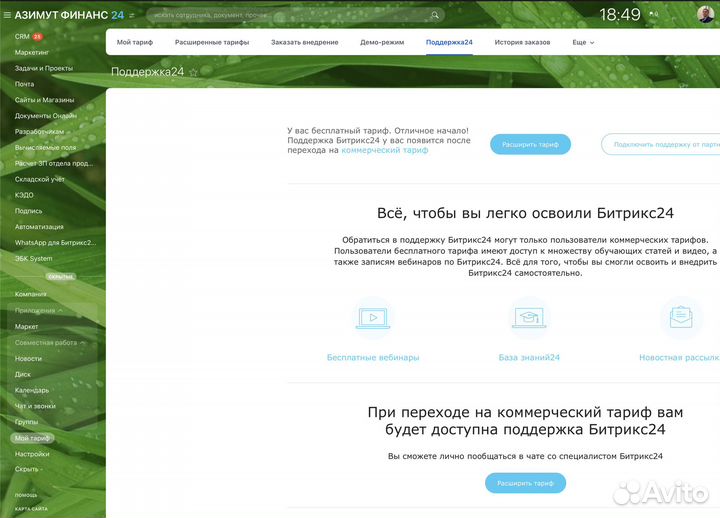
Task: Open Группы in sidebar
Action: tap(26, 422)
